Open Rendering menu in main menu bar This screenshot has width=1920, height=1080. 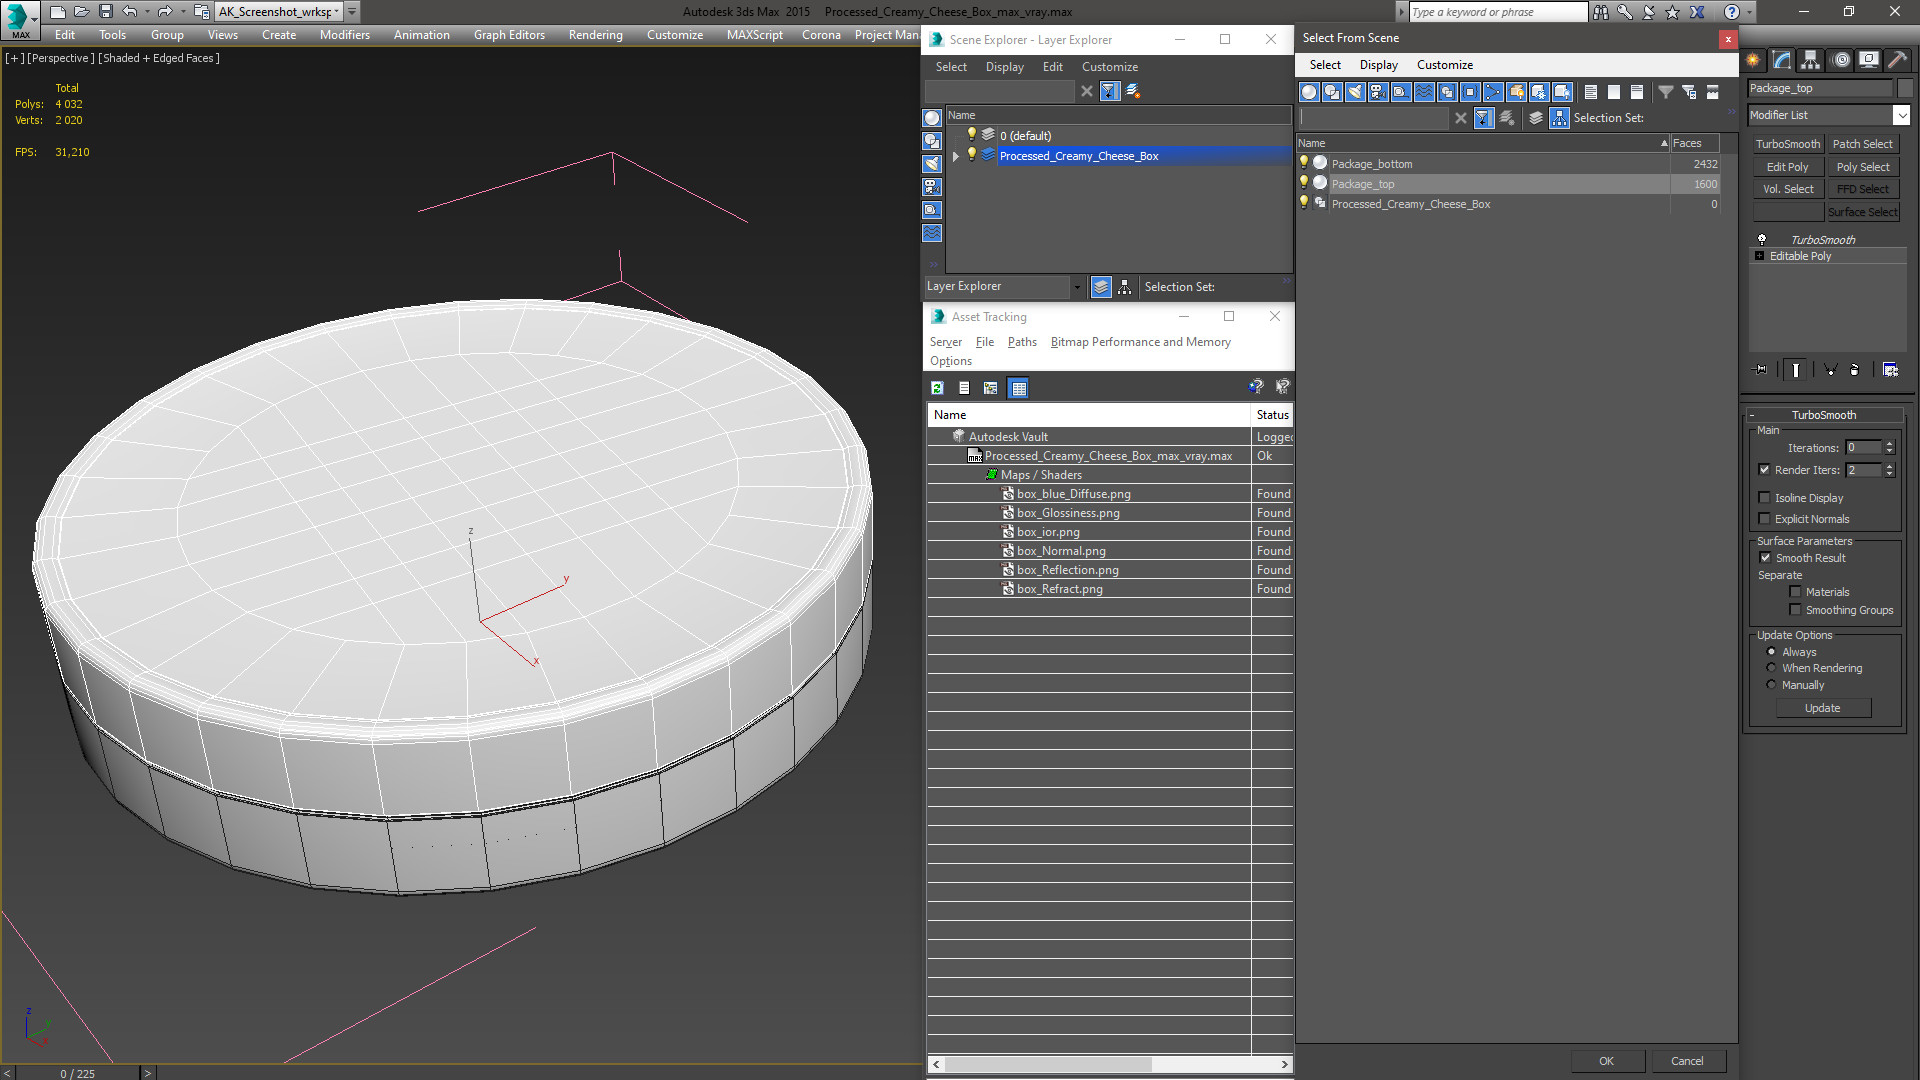(x=595, y=35)
